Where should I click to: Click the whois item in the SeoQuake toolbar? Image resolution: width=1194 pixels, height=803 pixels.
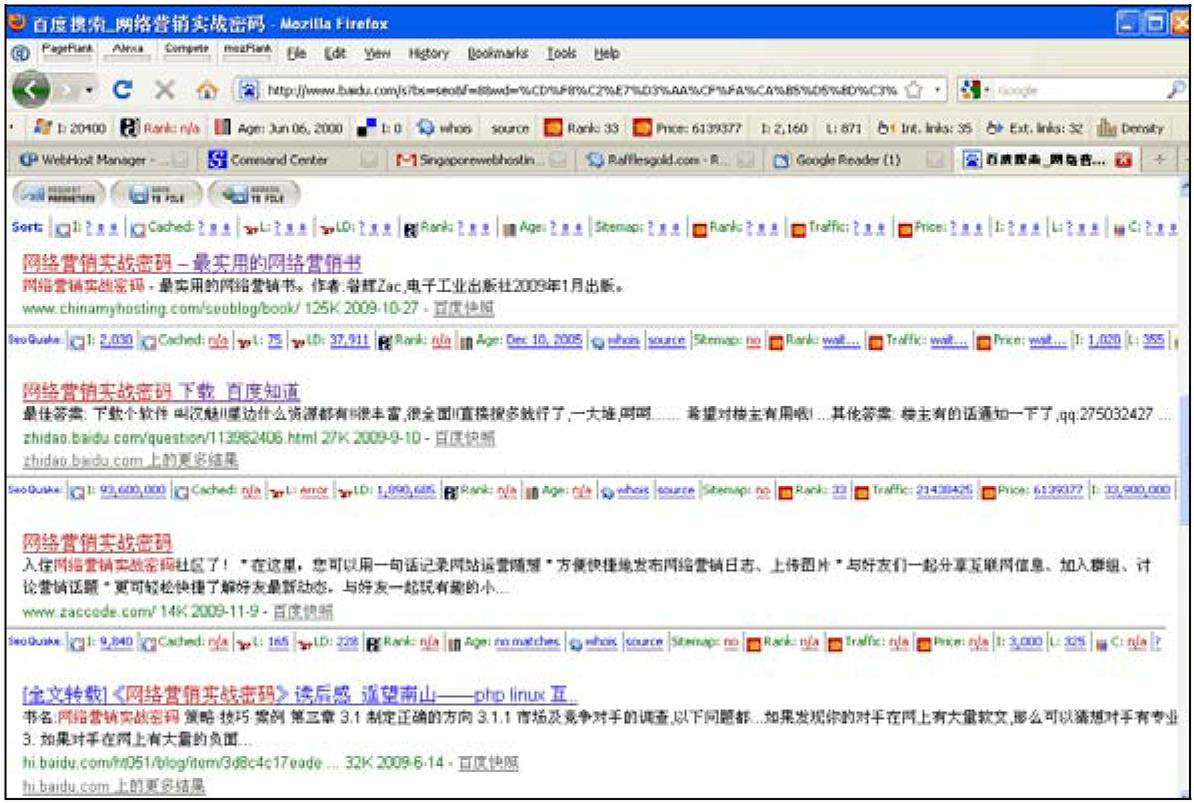click(x=445, y=127)
